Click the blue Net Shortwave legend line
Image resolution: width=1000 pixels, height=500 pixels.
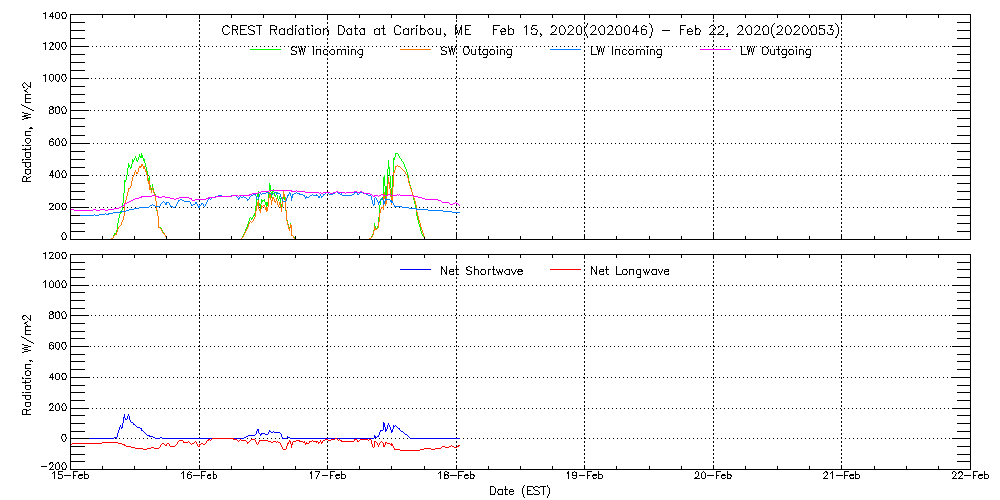pyautogui.click(x=415, y=271)
